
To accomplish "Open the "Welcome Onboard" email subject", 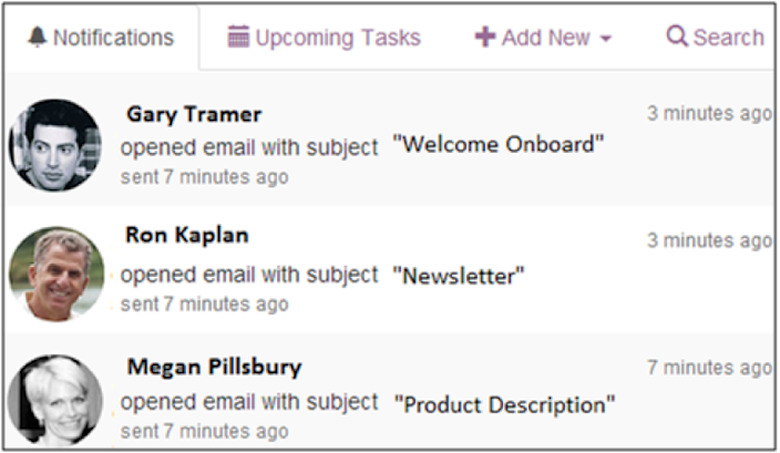I will click(x=499, y=145).
